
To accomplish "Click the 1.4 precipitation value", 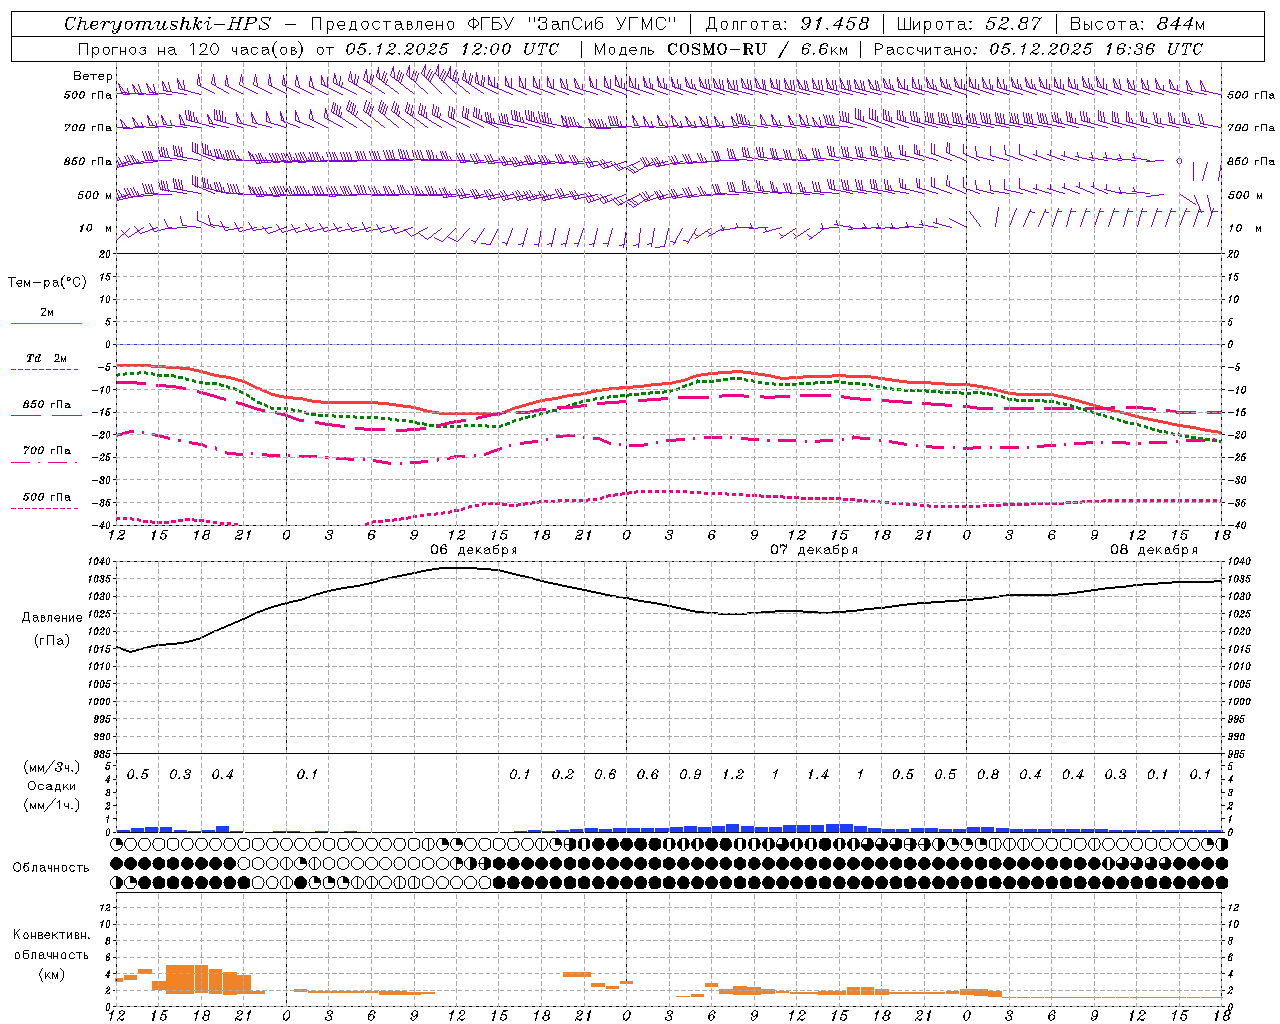I will click(818, 774).
